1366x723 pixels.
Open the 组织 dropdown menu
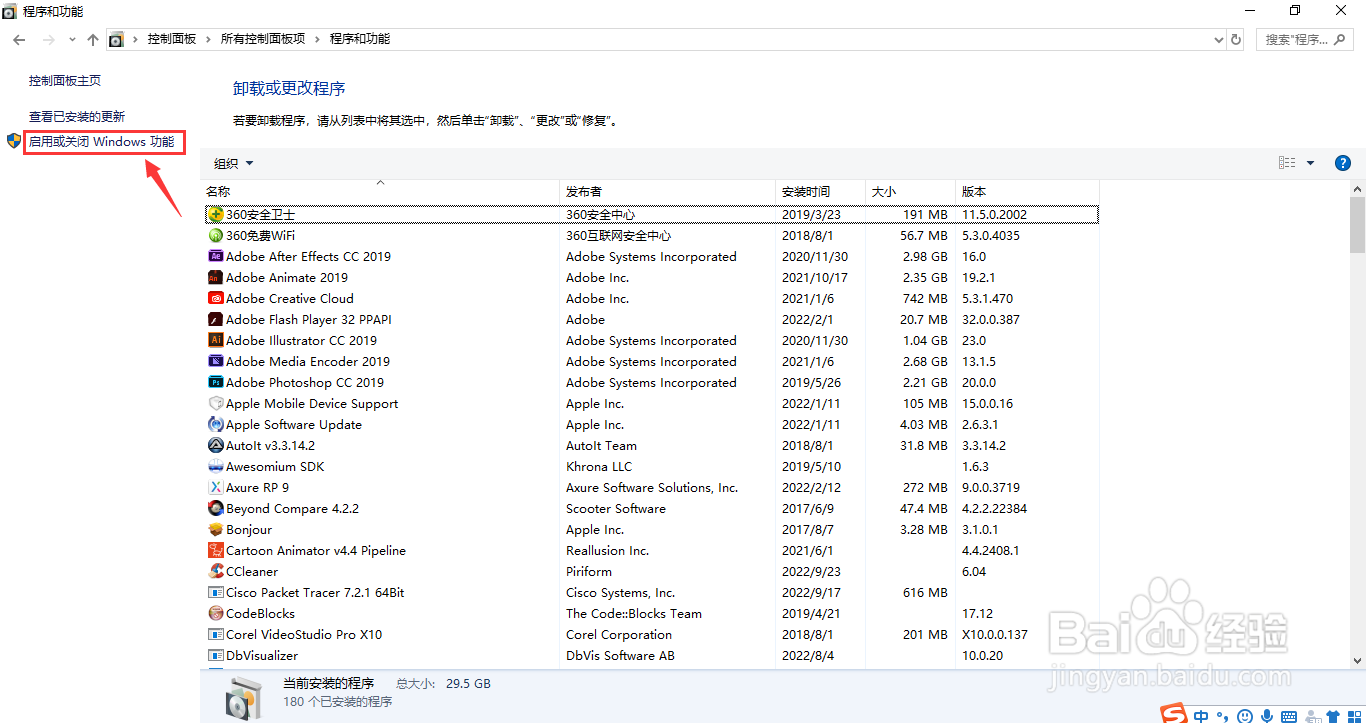[x=234, y=163]
